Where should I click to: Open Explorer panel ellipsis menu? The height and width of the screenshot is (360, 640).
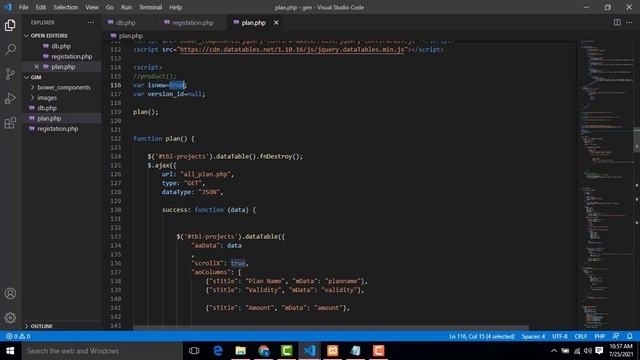click(91, 22)
